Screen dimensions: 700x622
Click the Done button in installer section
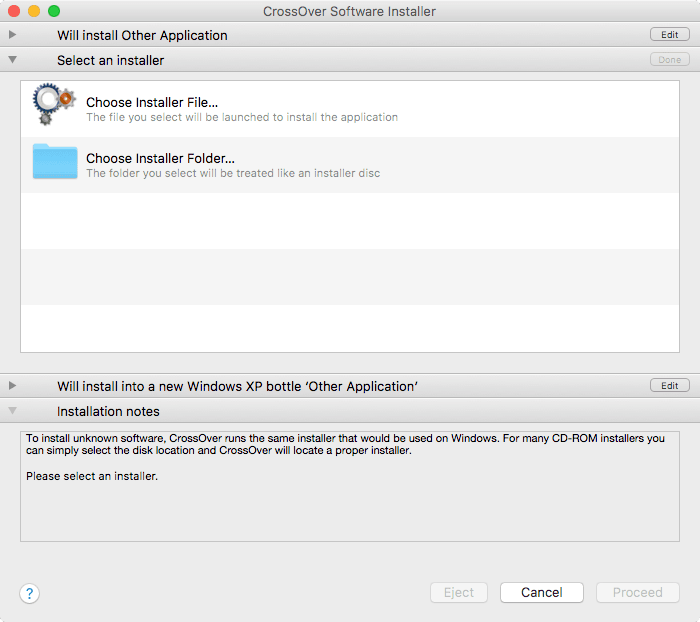(x=669, y=60)
